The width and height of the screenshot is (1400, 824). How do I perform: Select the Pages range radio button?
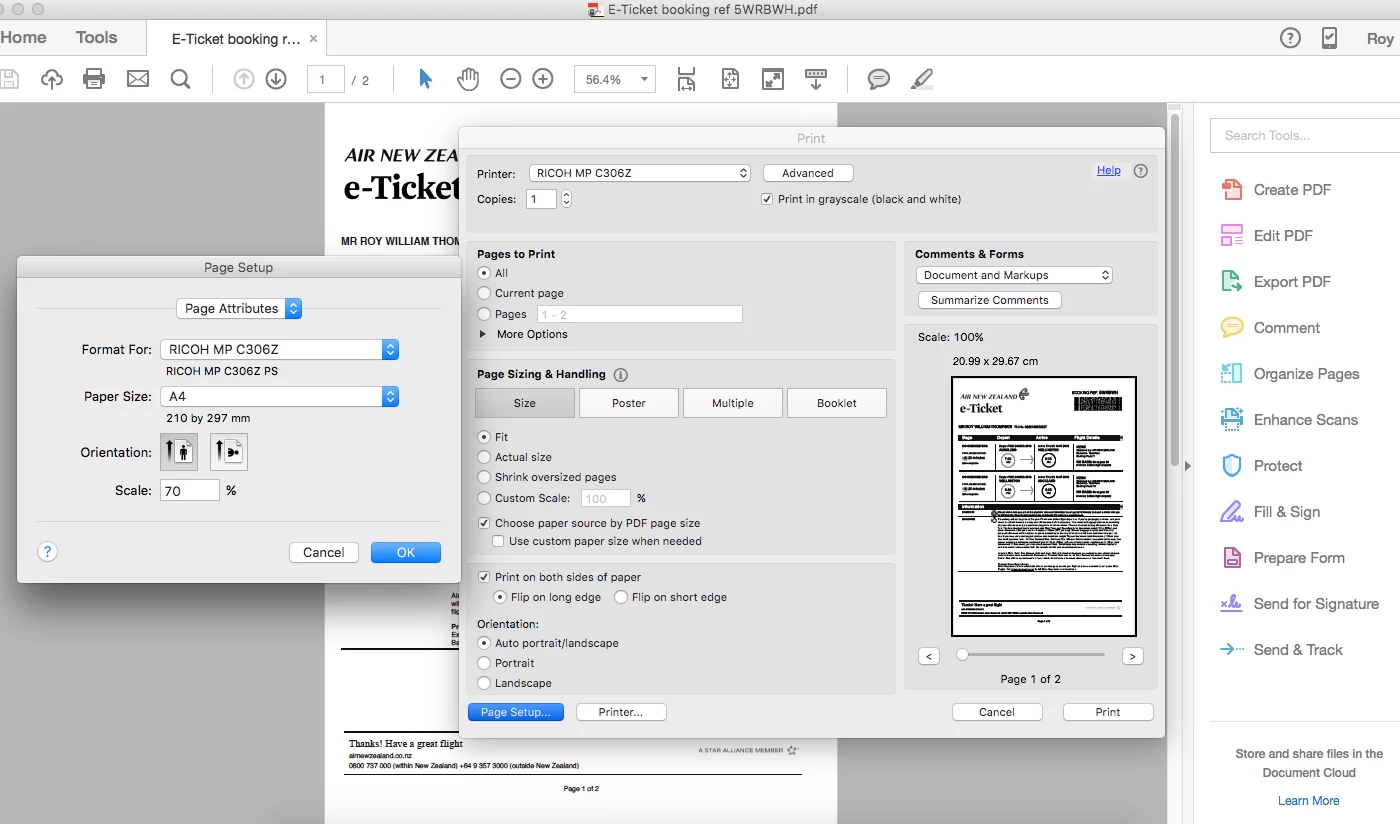(x=484, y=314)
